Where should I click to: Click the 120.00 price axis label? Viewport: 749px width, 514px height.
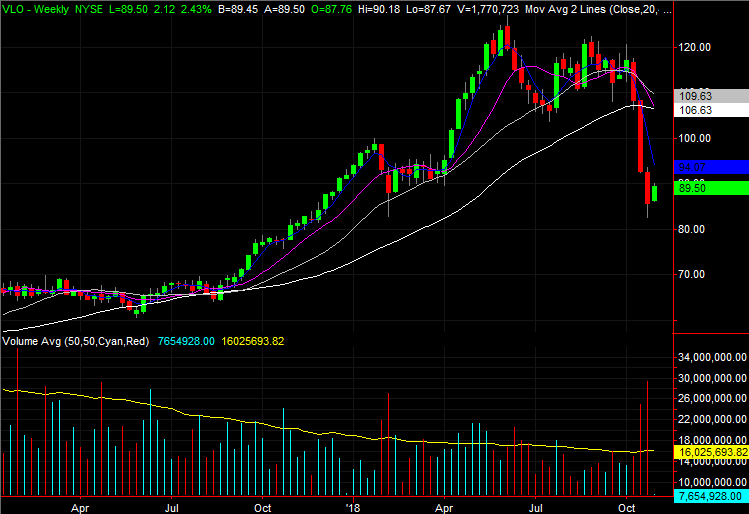click(x=695, y=47)
